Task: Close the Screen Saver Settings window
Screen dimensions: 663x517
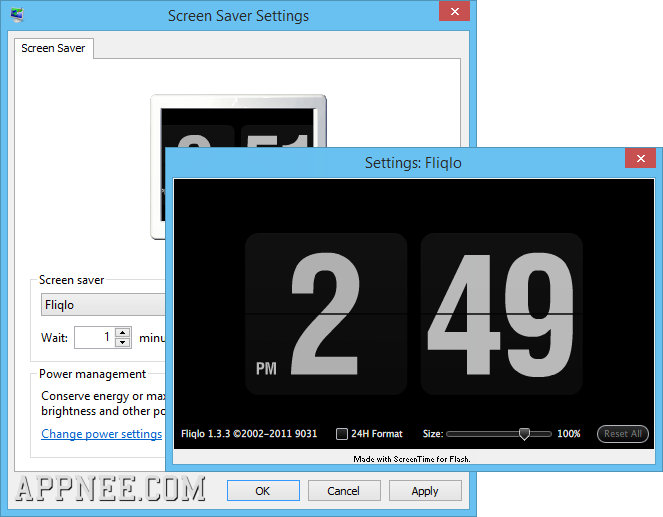Action: pos(455,11)
